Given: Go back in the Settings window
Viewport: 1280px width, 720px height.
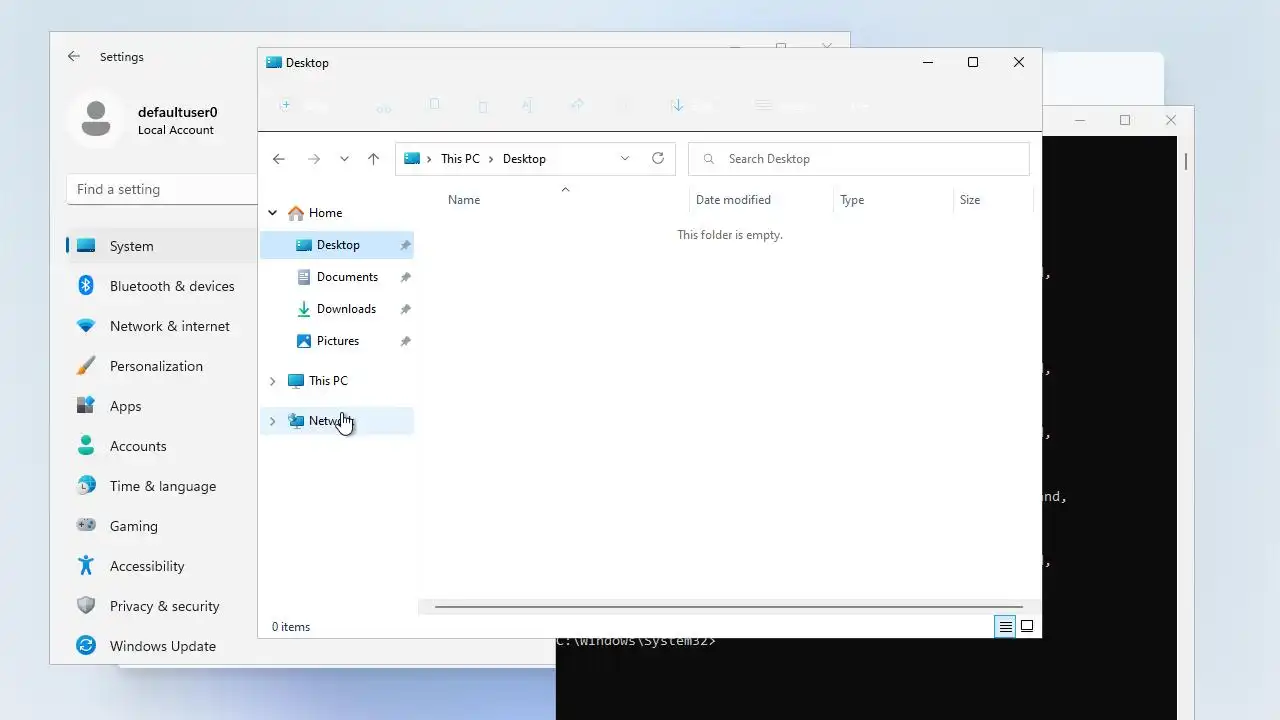Looking at the screenshot, I should (x=74, y=57).
